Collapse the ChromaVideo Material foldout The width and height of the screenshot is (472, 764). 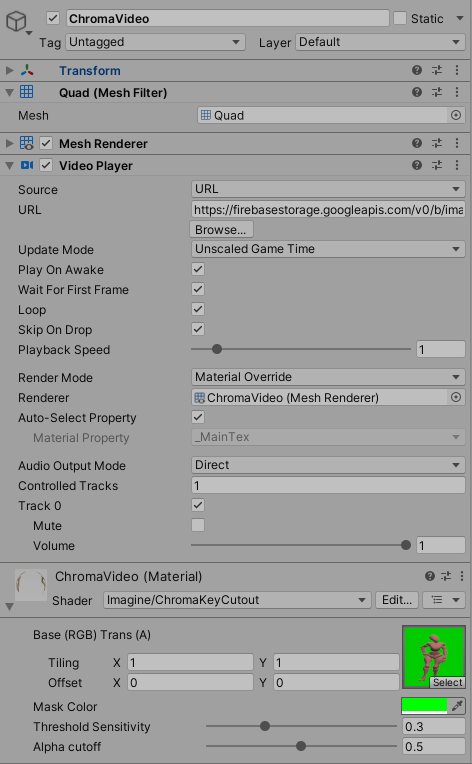[9, 607]
